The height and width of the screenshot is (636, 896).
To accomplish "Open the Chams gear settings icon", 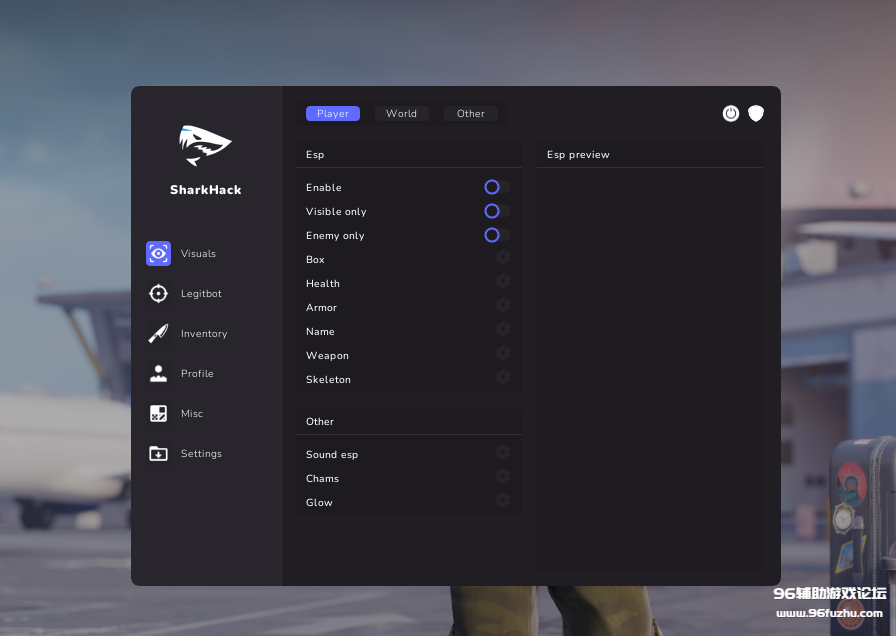I will pos(503,477).
